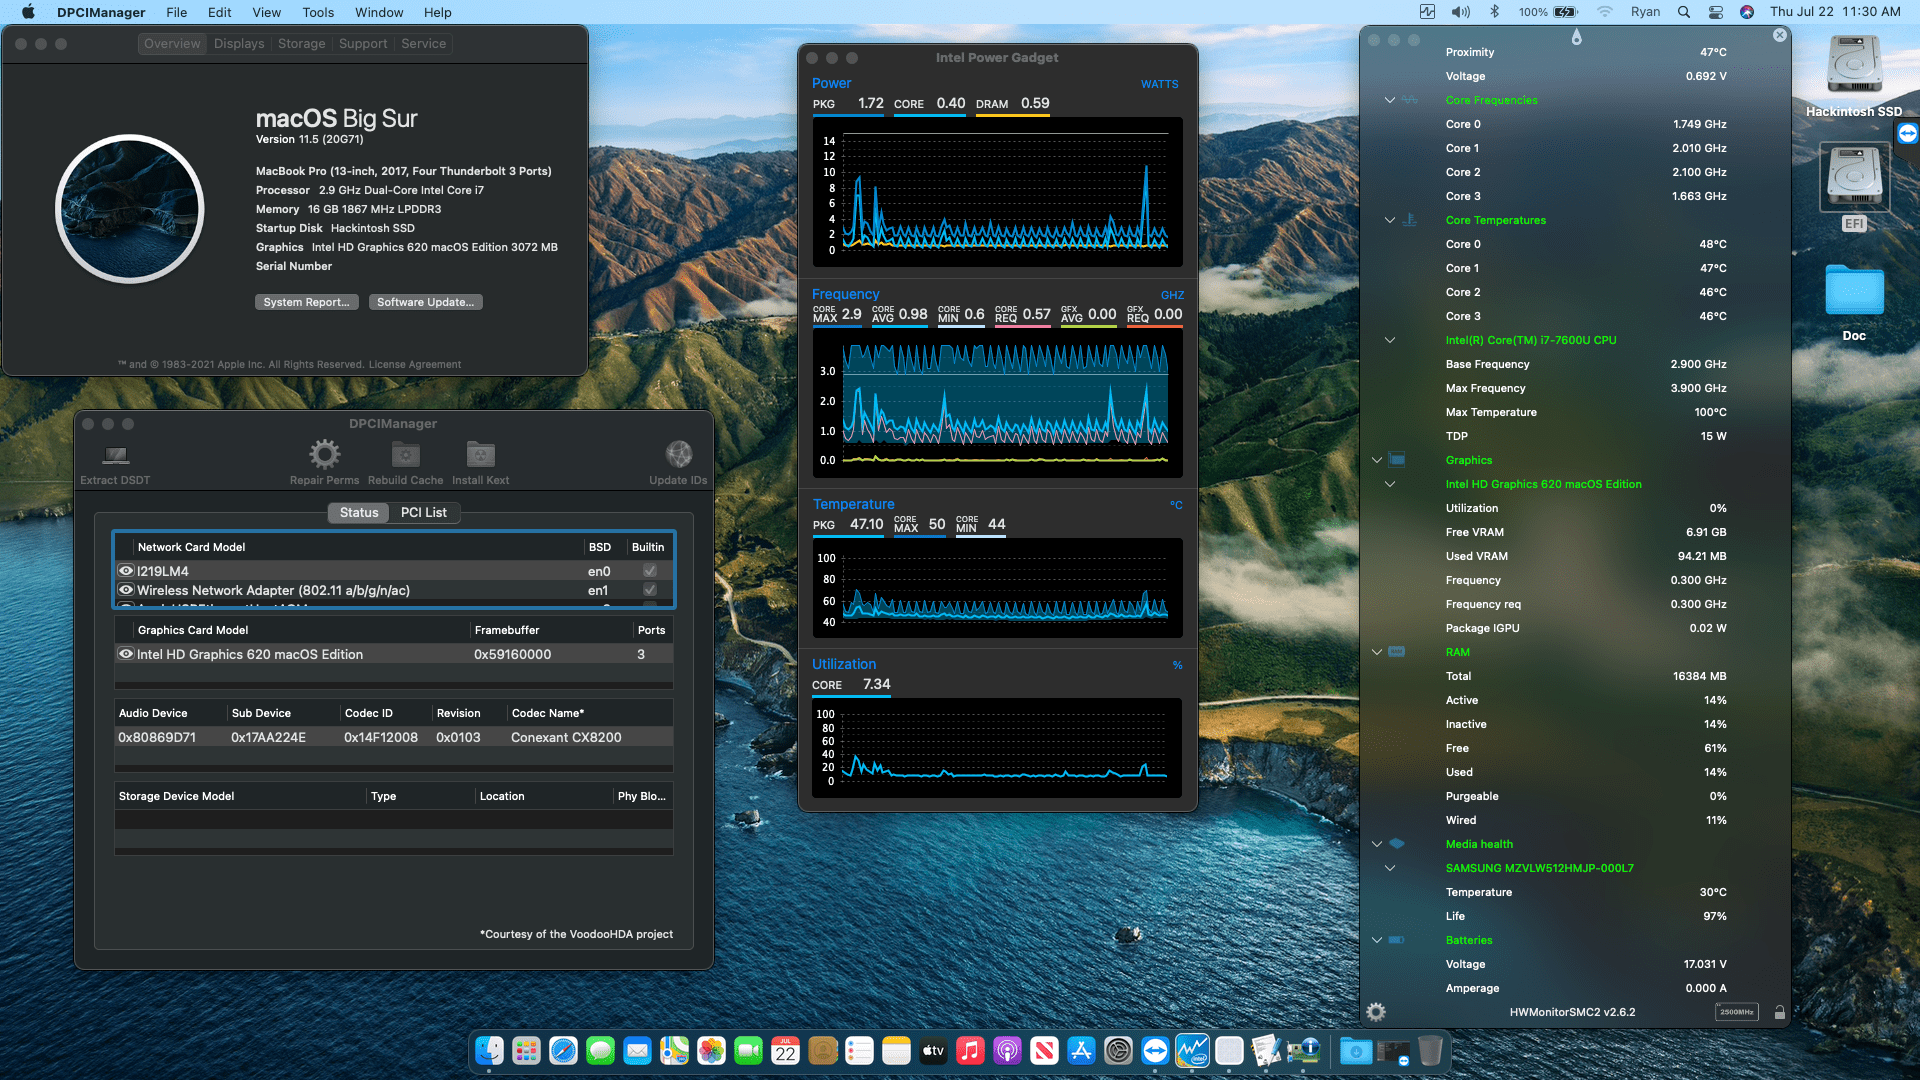Collapse Intel Core i7-7600U CPU group
Viewport: 1920px width, 1080px height.
pyautogui.click(x=1390, y=340)
